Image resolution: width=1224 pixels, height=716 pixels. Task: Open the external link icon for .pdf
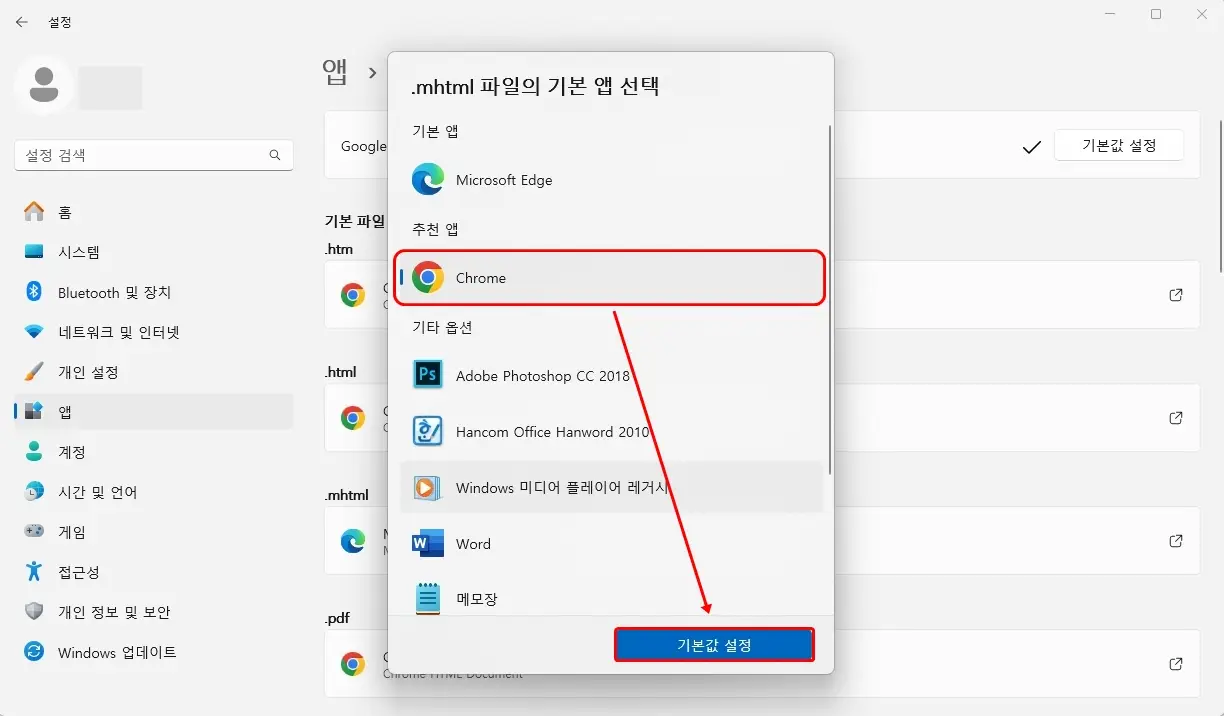click(1176, 664)
